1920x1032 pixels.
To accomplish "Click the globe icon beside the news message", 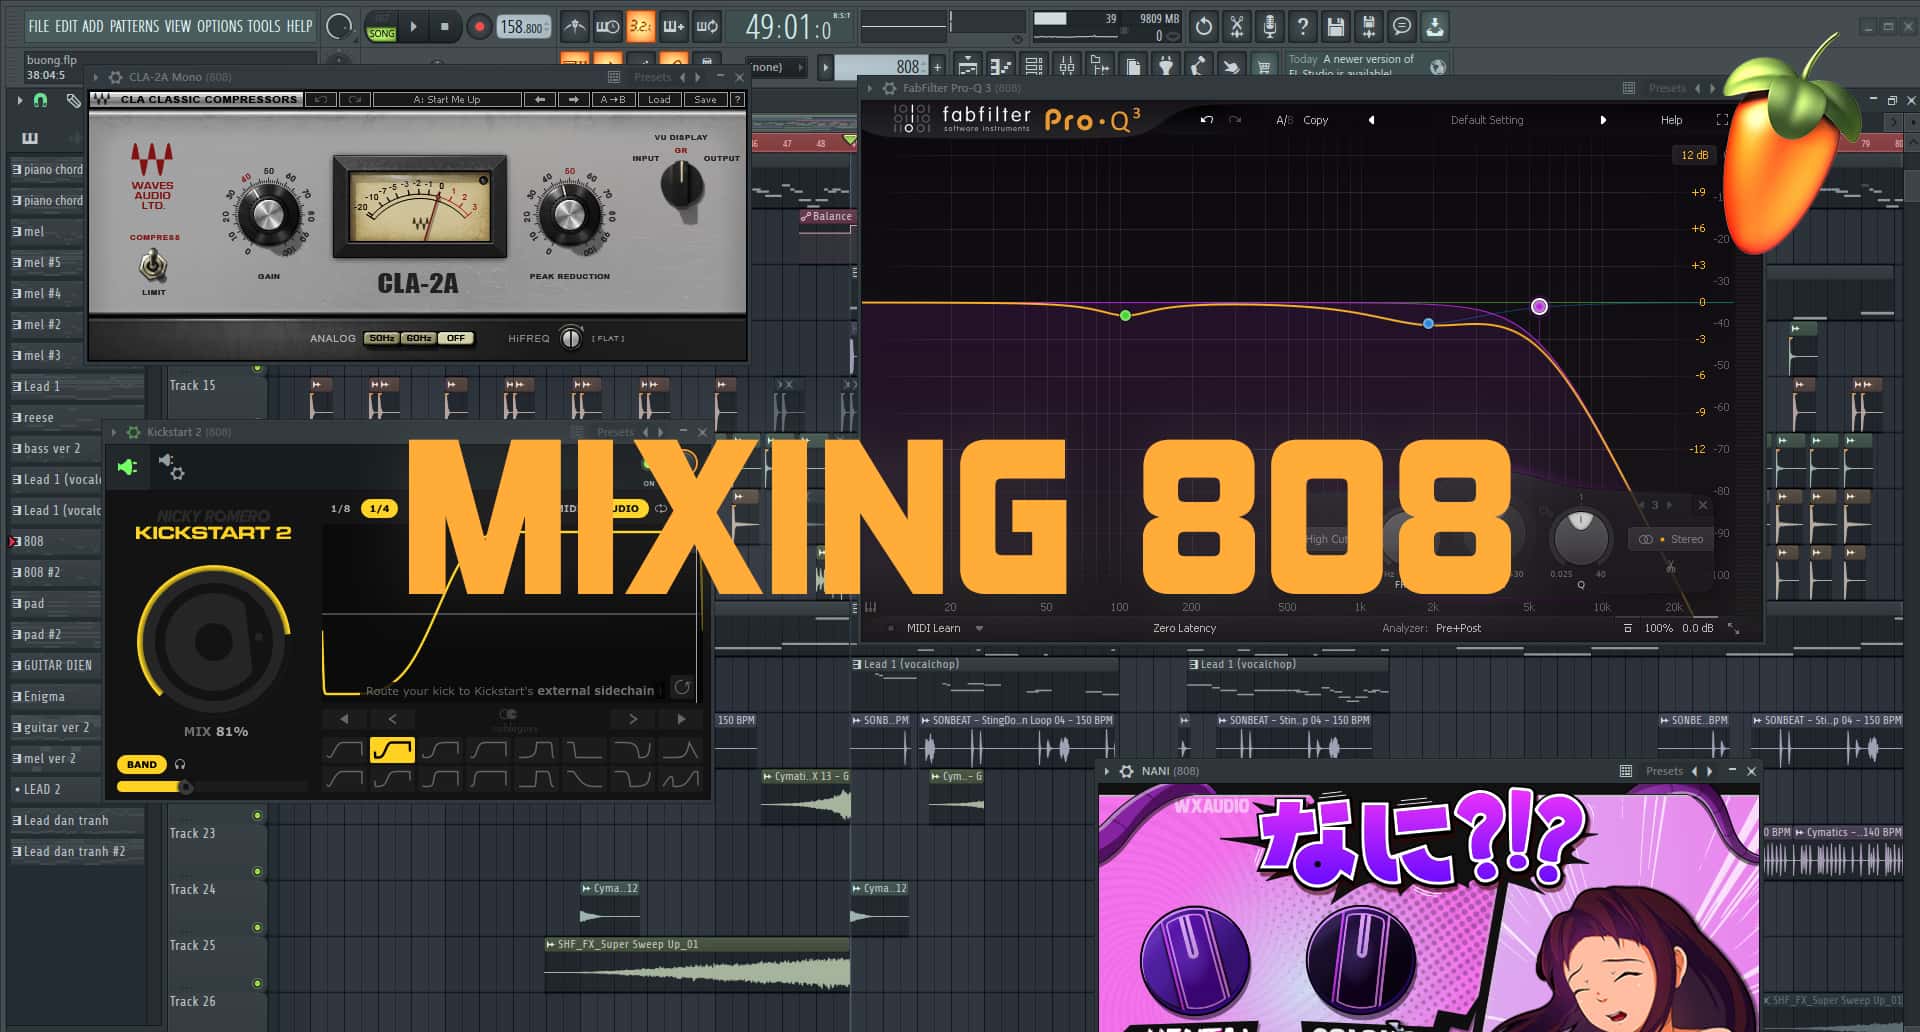I will click(1438, 67).
